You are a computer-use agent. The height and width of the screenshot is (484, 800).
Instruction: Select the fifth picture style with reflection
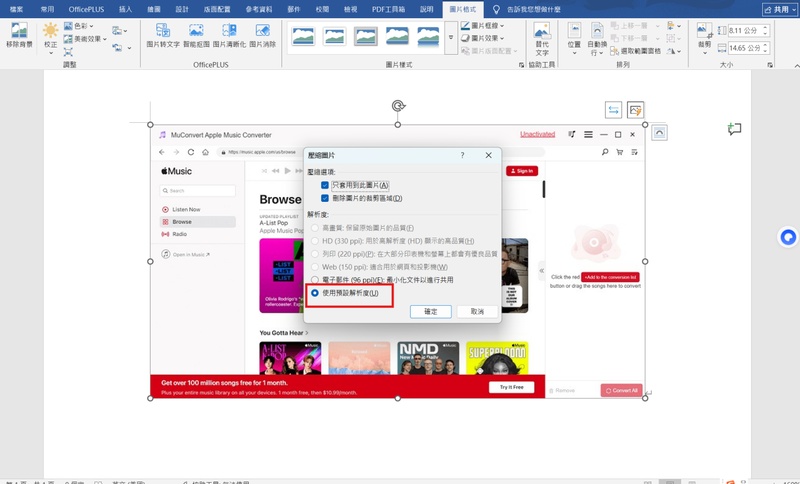tap(428, 36)
